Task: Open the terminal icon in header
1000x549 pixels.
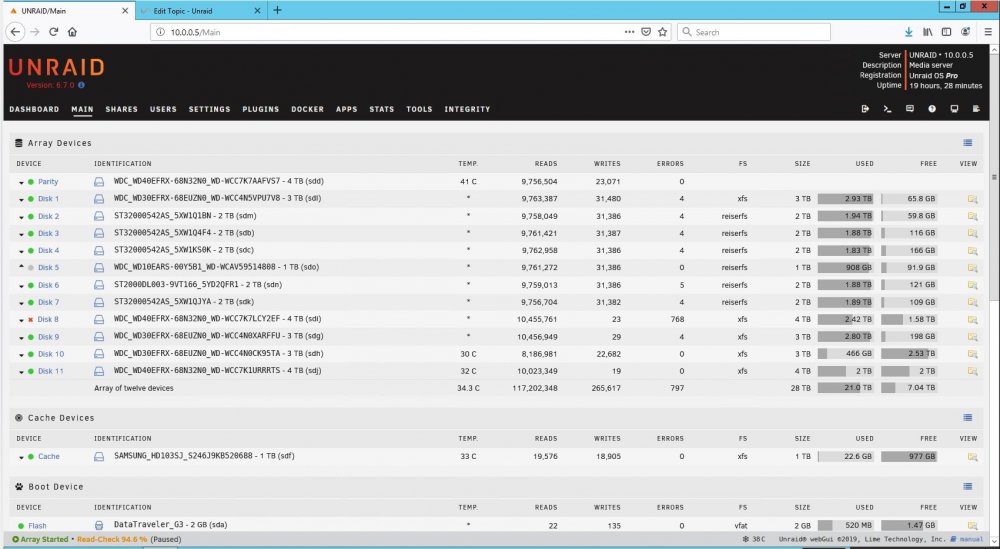Action: (x=887, y=109)
